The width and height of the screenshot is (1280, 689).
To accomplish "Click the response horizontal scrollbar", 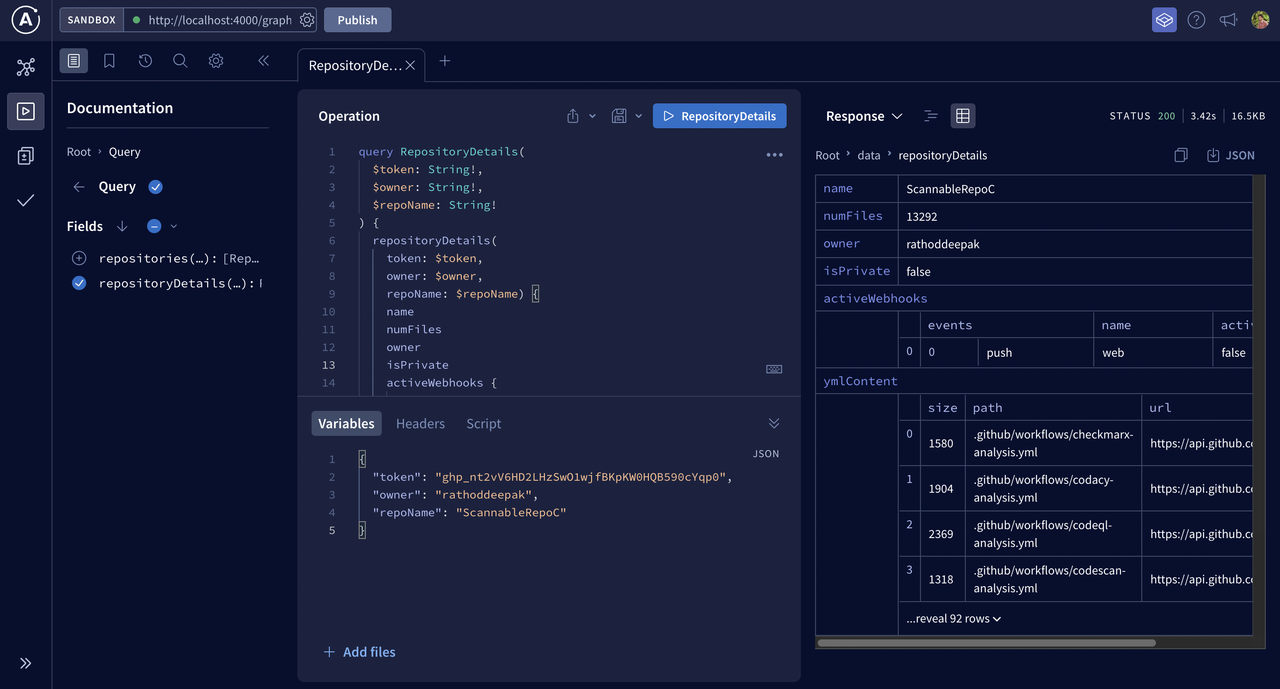I will 986,643.
